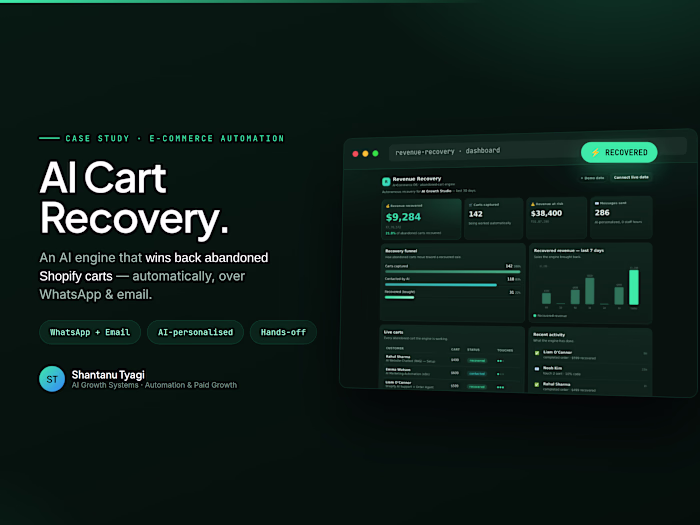Screen dimensions: 700x525
Task: Click the Revenue Recovery app logo icon
Action: click(386, 182)
